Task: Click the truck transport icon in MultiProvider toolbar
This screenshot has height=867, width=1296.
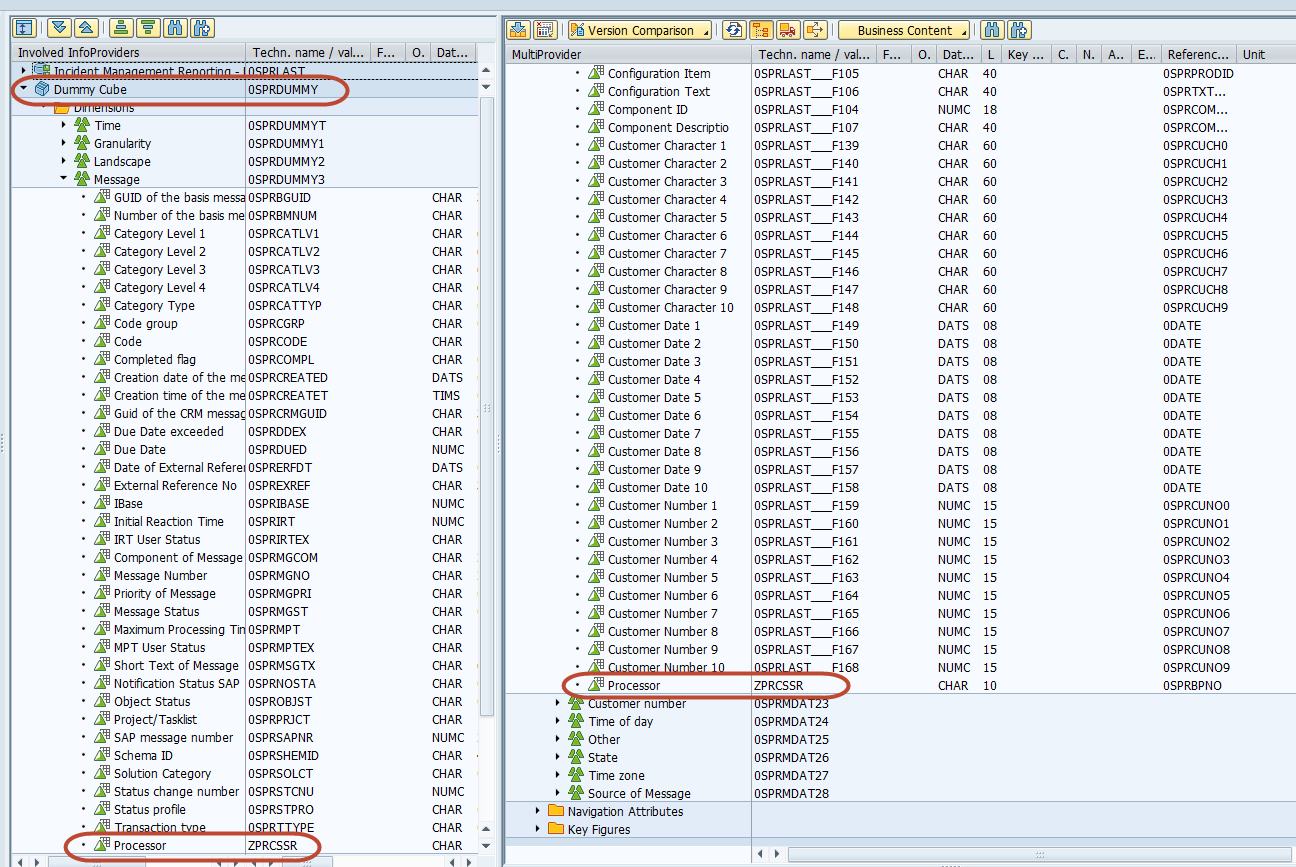Action: (x=788, y=30)
